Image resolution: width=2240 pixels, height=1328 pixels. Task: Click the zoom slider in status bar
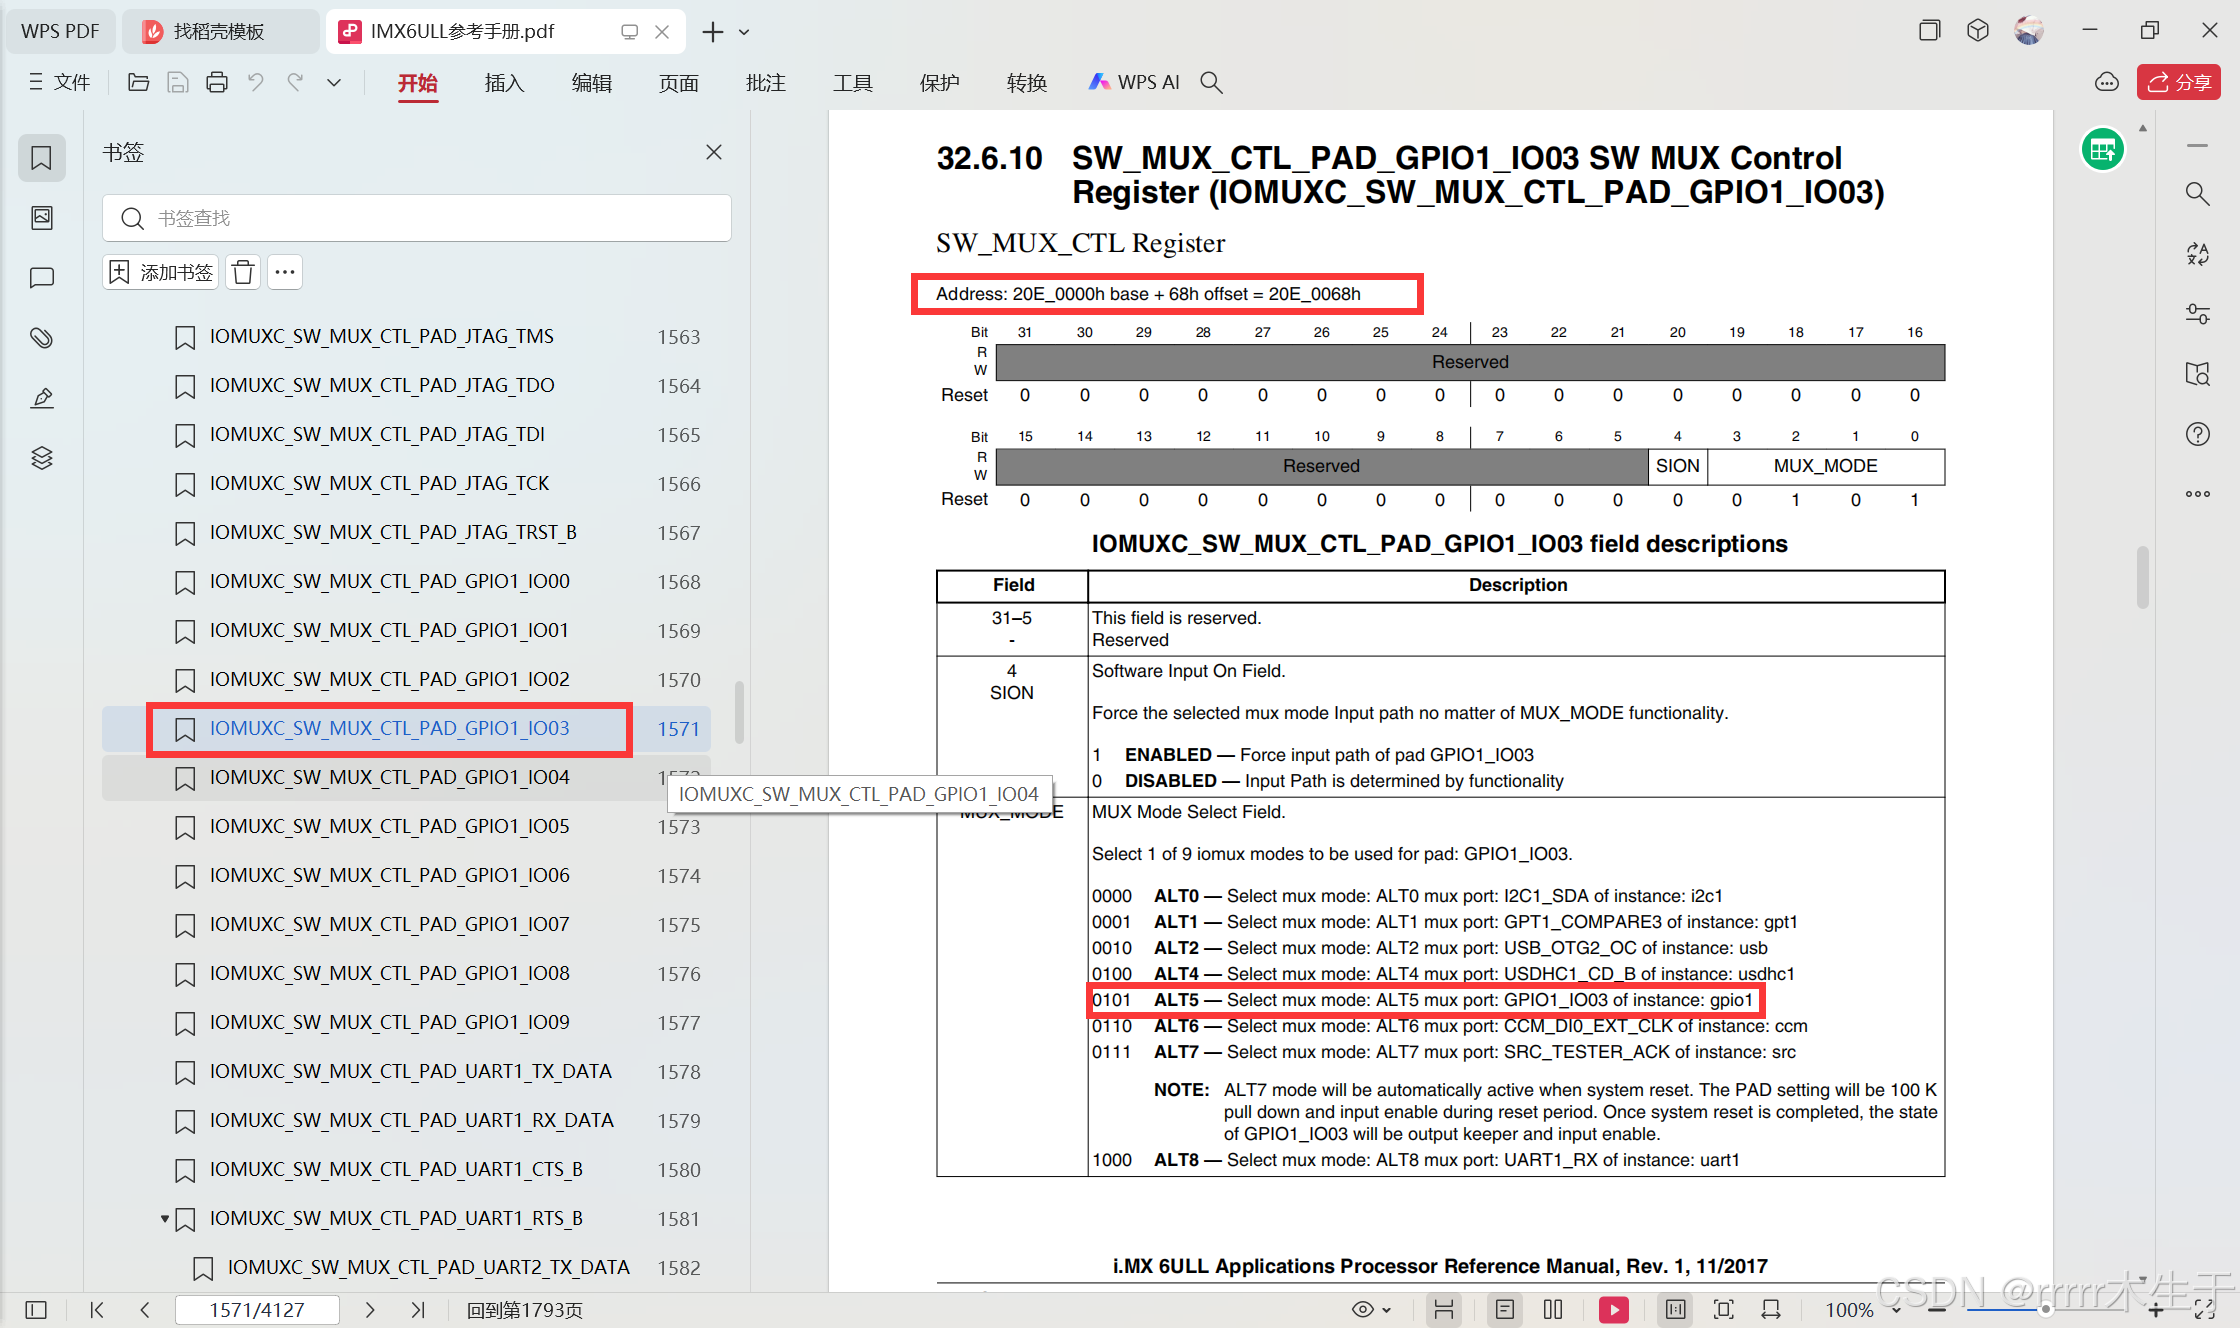pyautogui.click(x=2044, y=1309)
